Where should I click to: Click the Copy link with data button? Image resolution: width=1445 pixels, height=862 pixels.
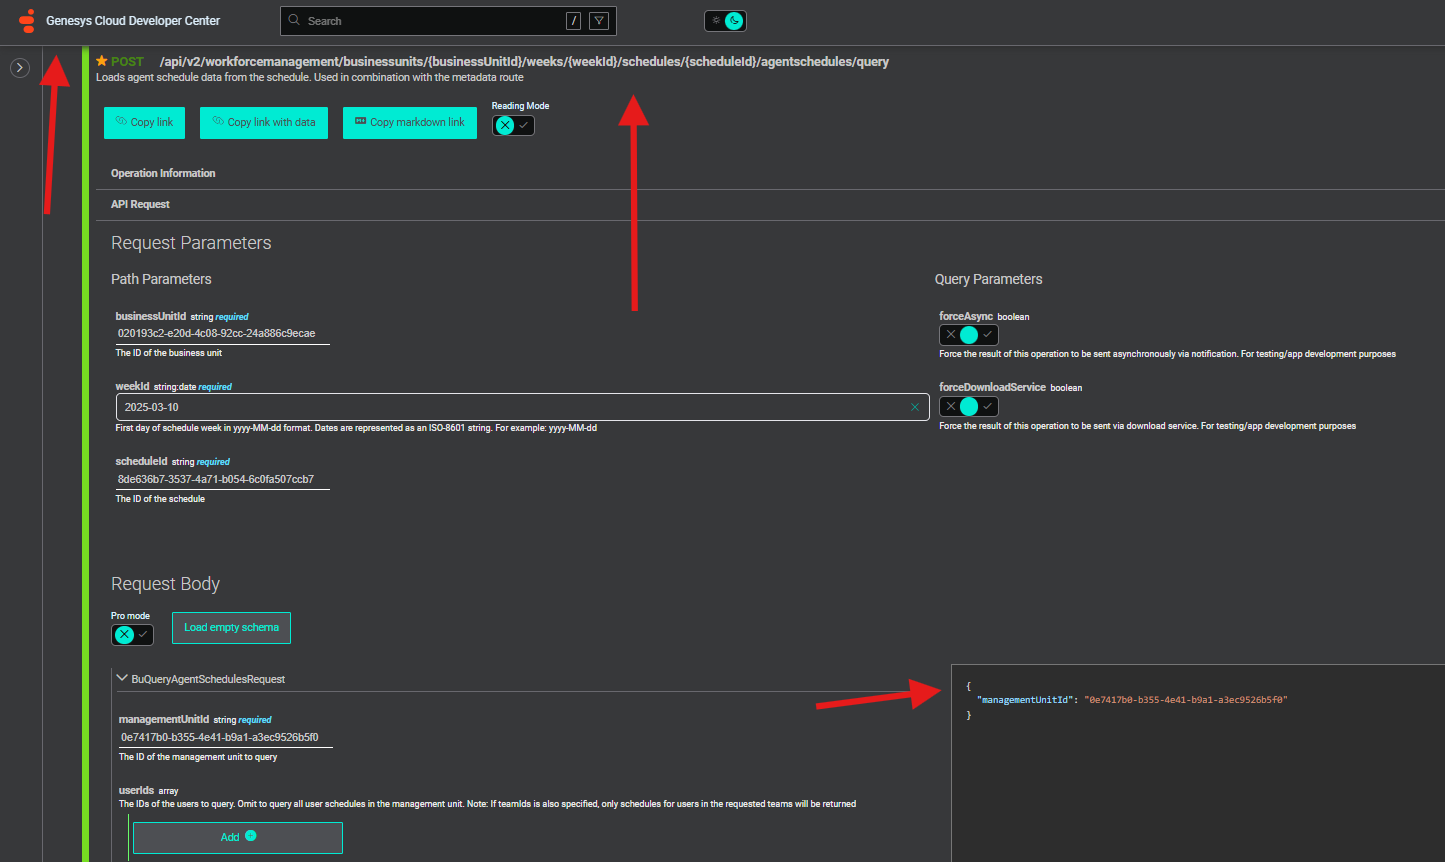point(264,123)
